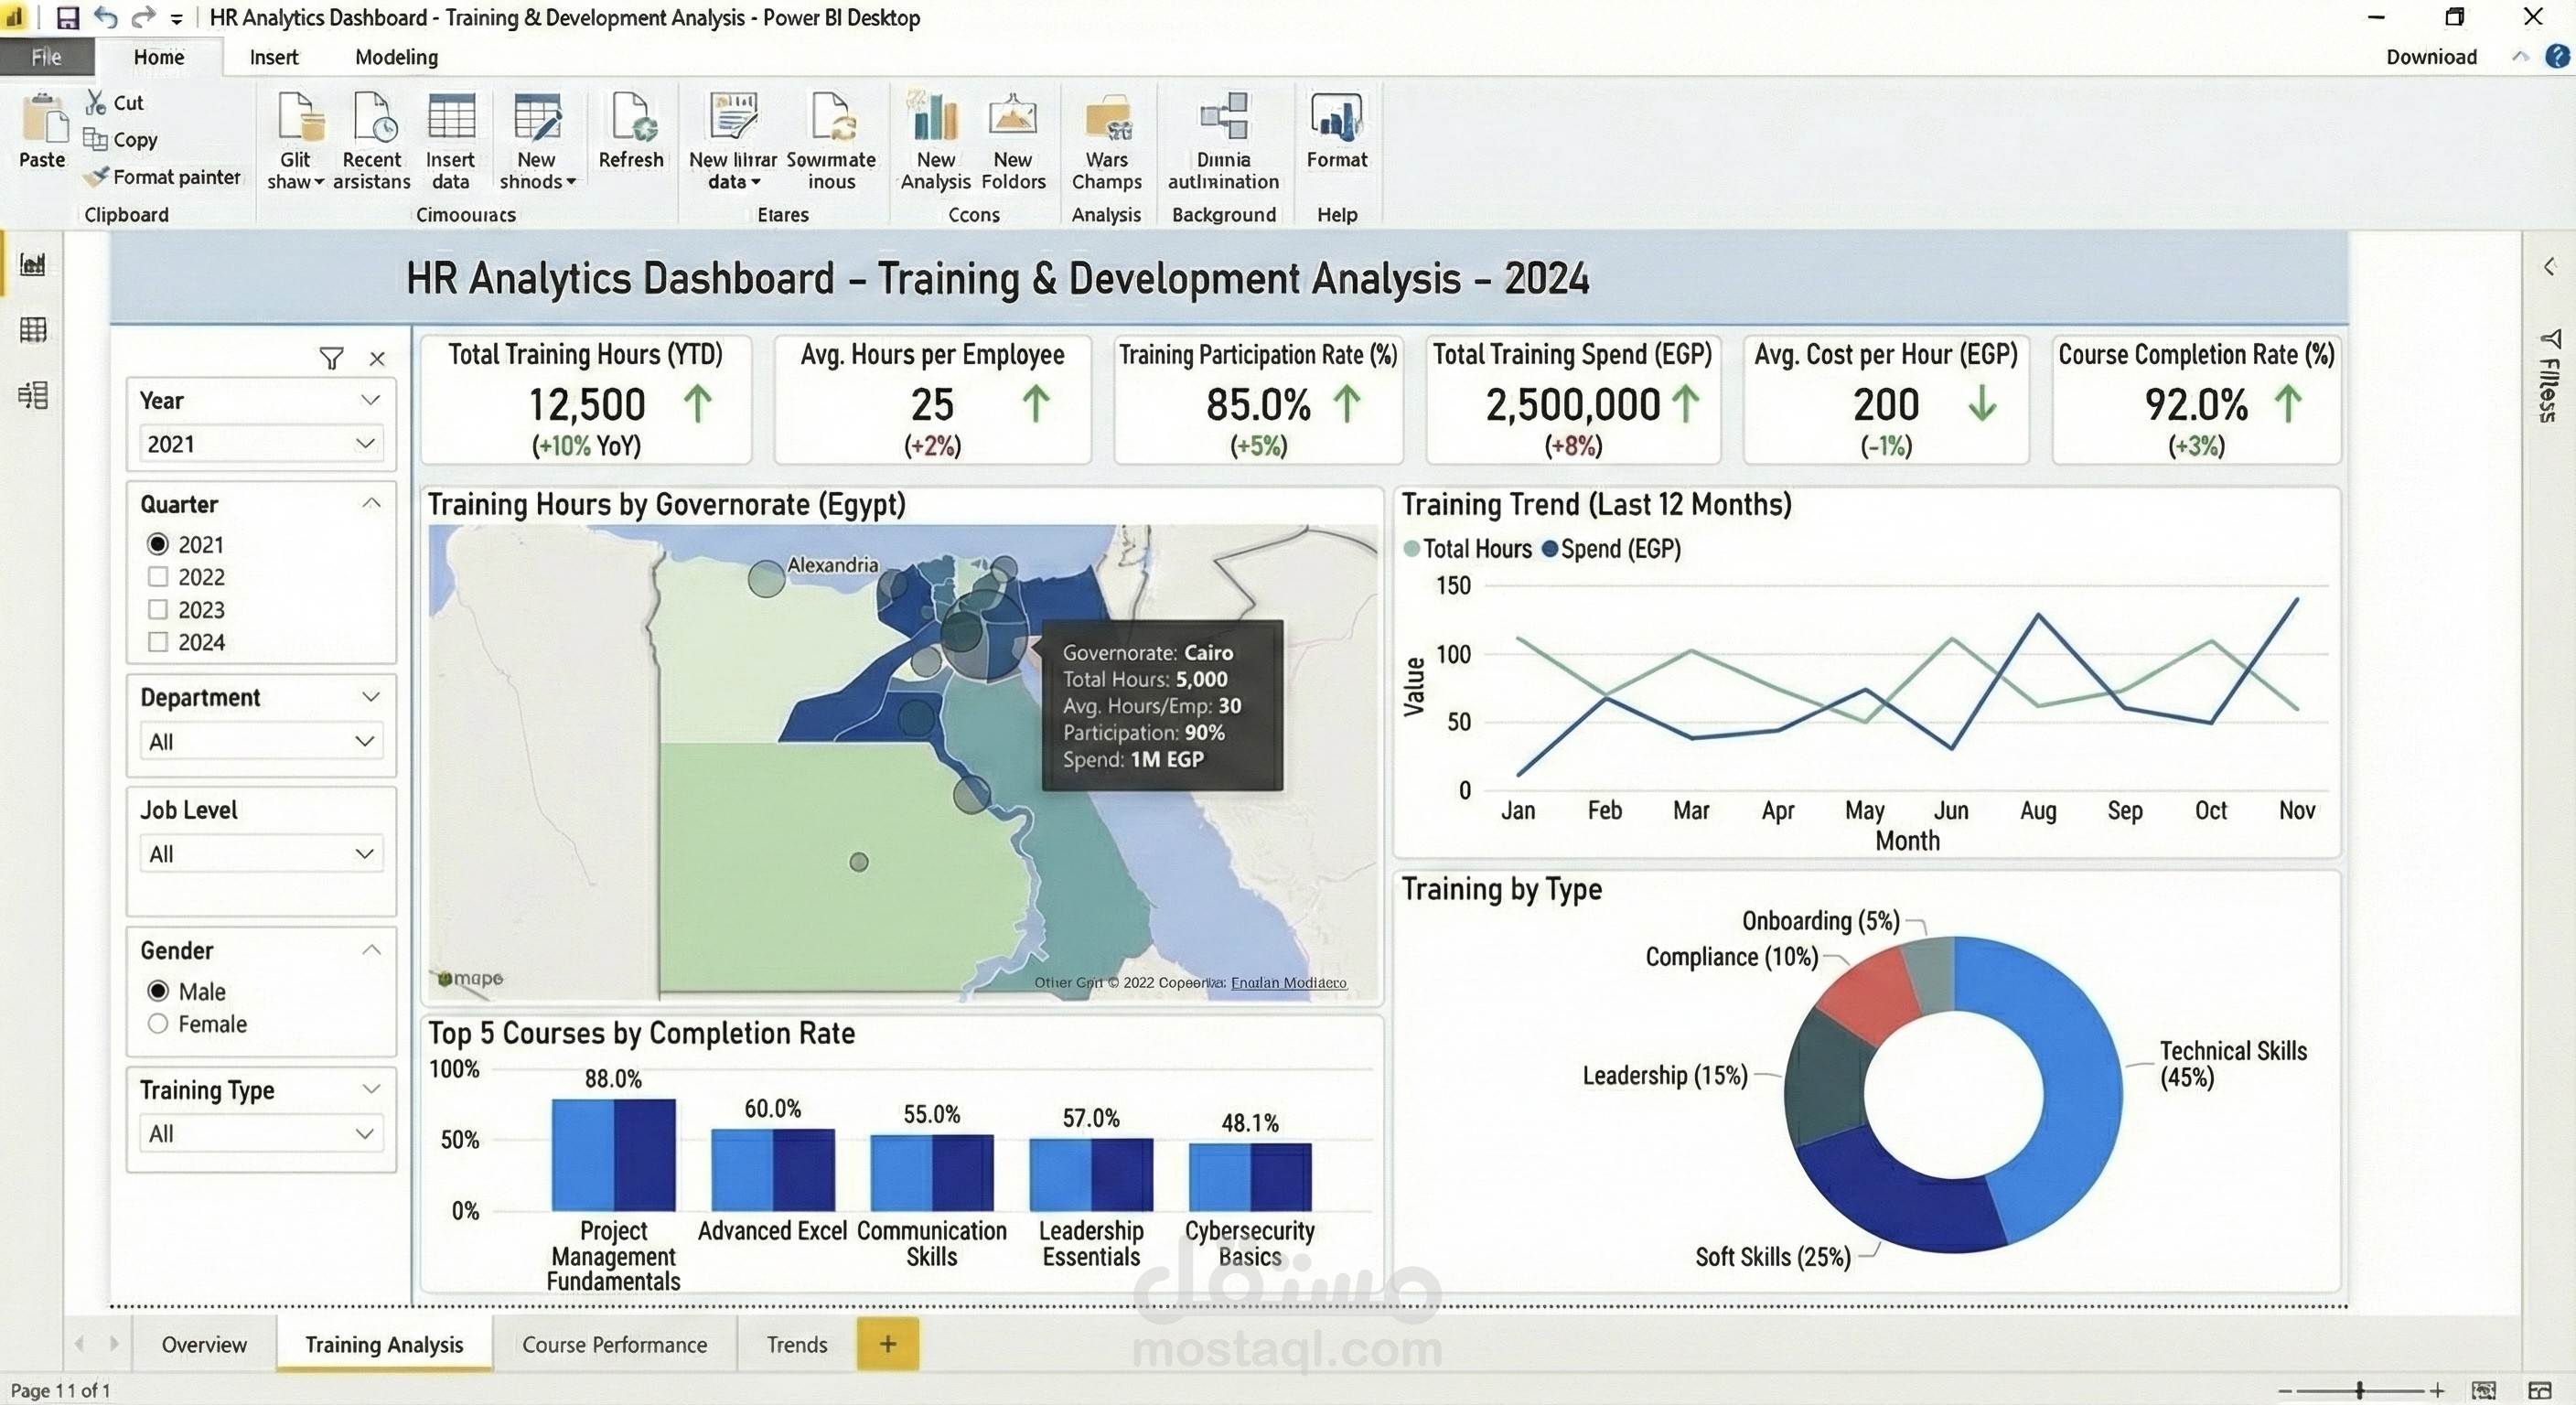Screen dimensions: 2576x1405
Task: Open the Data table view icon
Action: point(33,329)
